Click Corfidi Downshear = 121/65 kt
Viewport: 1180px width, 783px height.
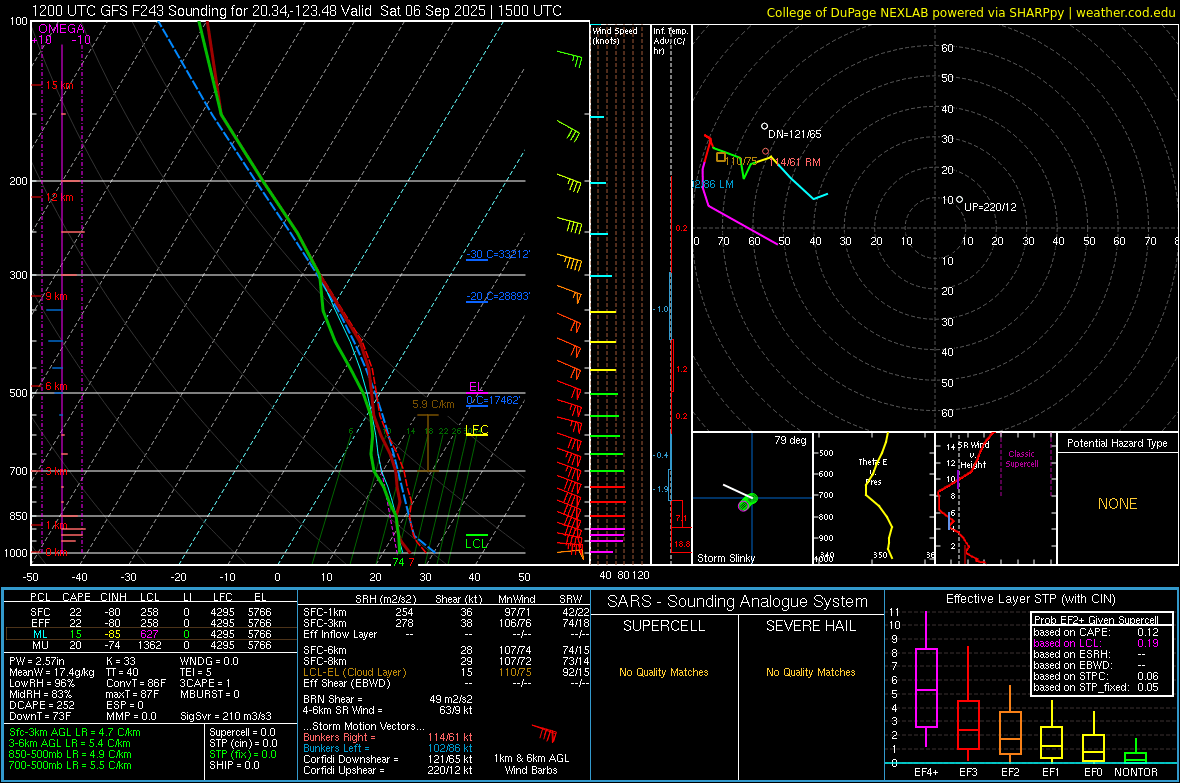388,759
